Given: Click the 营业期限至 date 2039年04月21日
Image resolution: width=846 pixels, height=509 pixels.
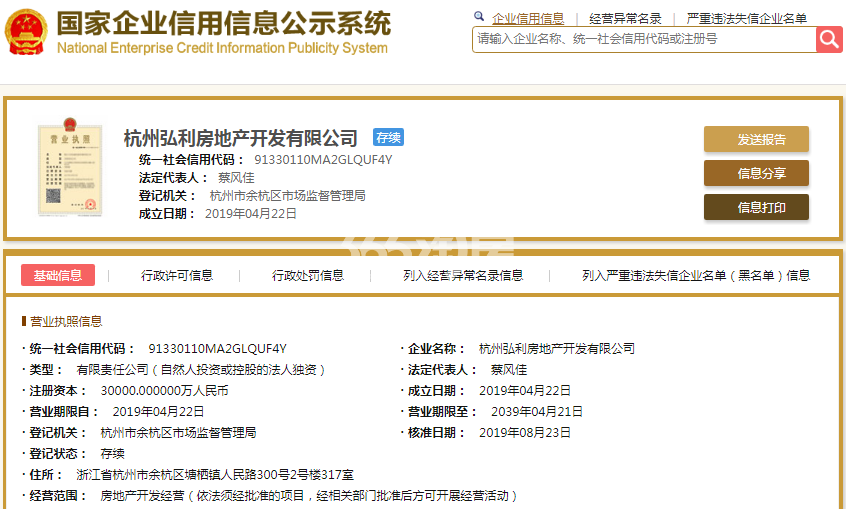Looking at the screenshot, I should (537, 412).
